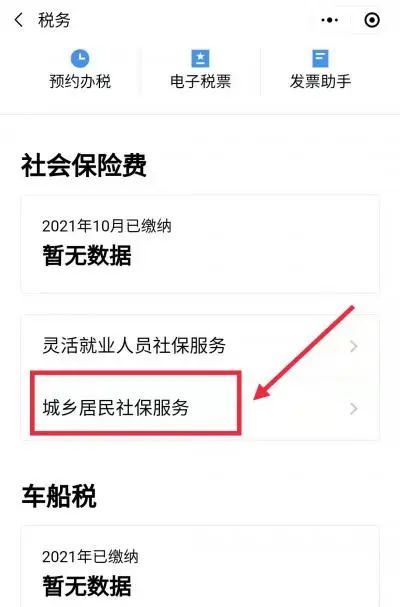400x607 pixels.
Task: Open the 预约办税 label
Action: pos(80,81)
